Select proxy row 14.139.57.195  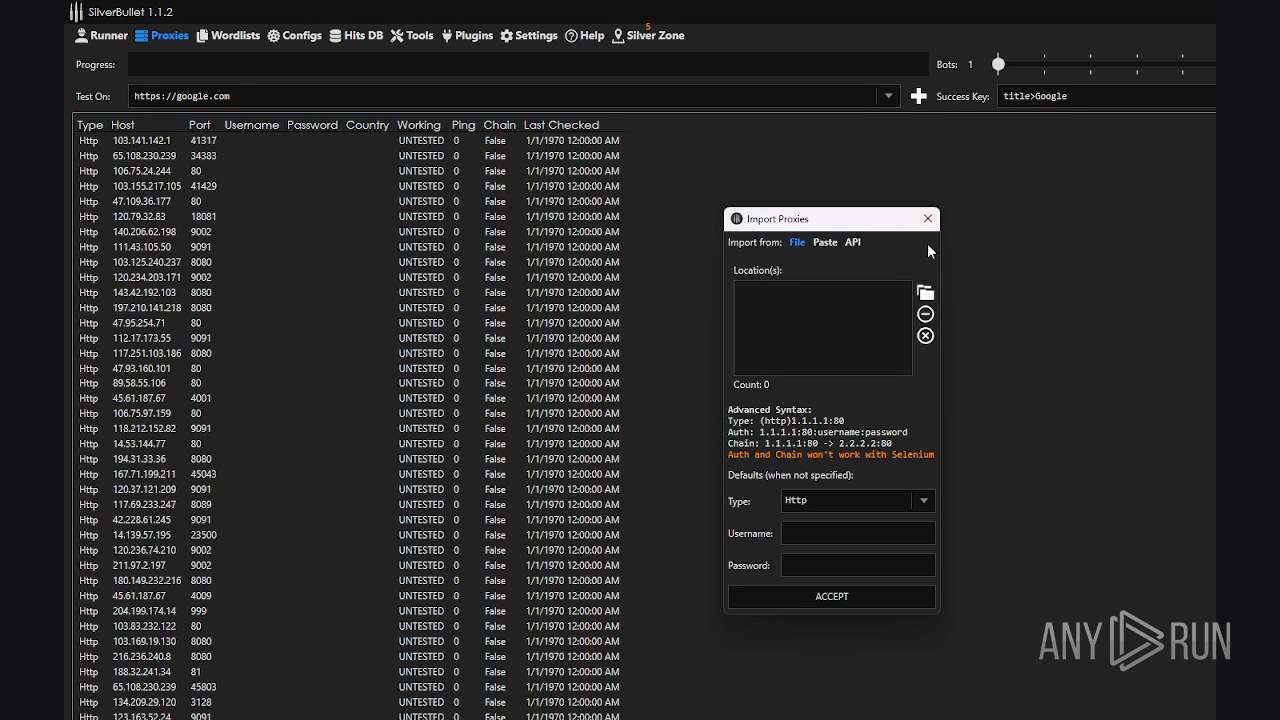point(349,535)
